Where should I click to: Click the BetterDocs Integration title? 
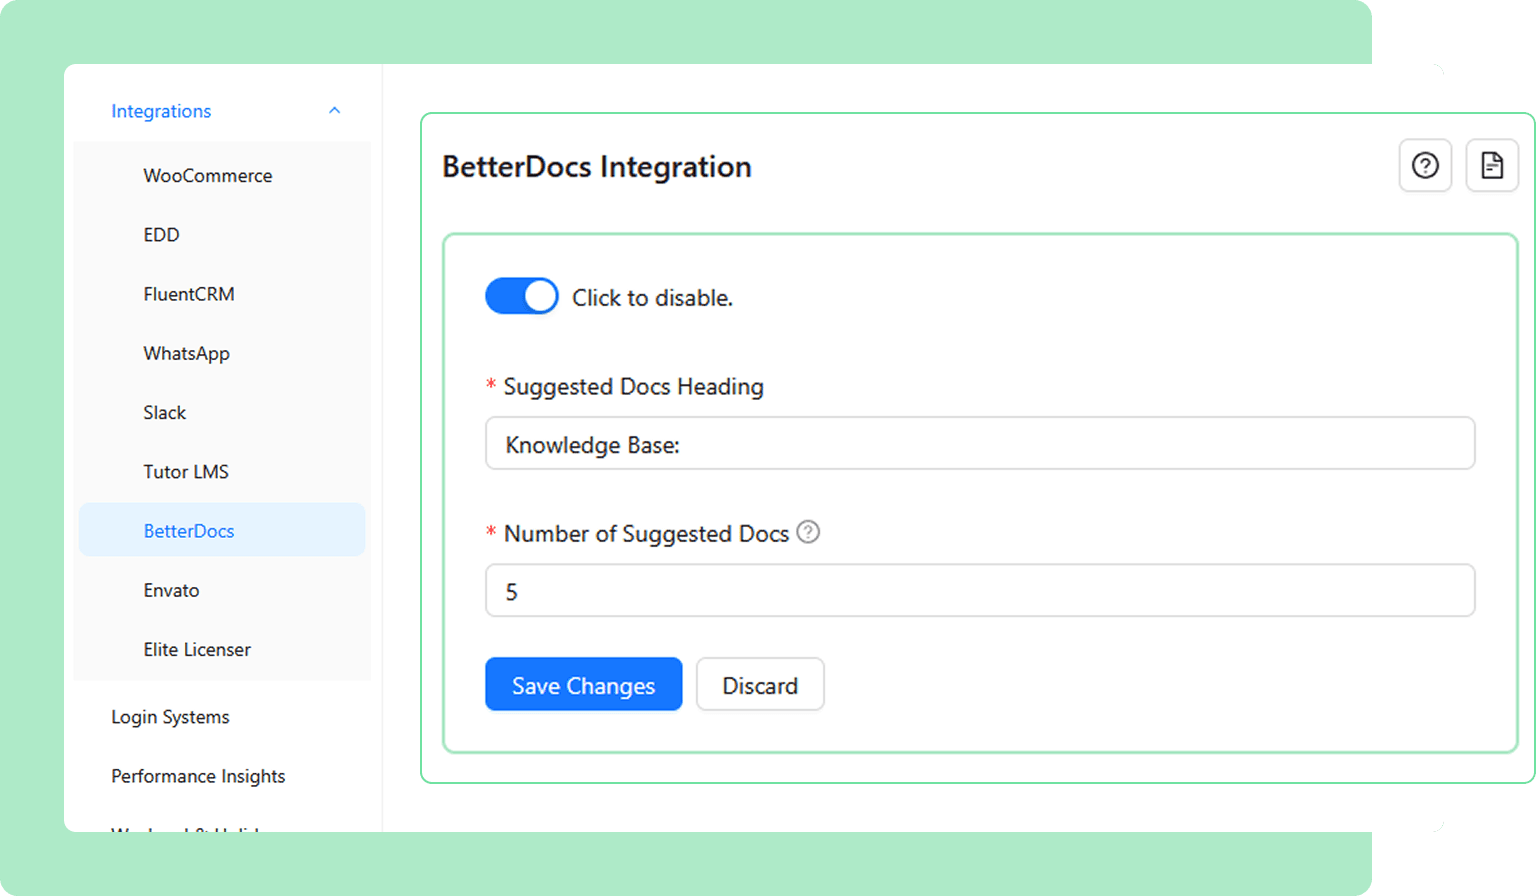[597, 166]
